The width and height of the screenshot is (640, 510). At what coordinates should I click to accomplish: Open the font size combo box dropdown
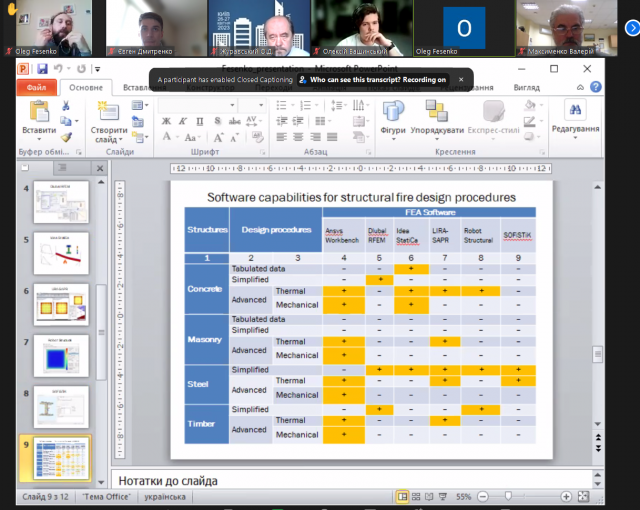pos(261,105)
